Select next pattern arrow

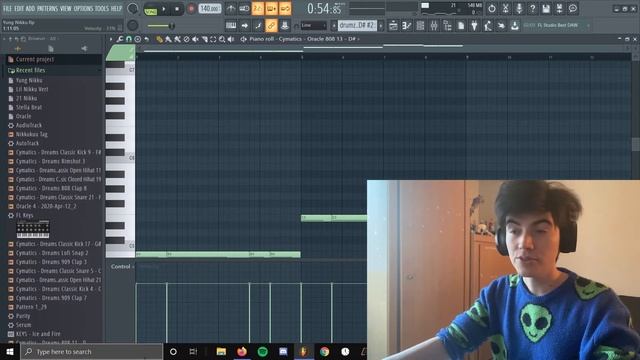tap(381, 26)
